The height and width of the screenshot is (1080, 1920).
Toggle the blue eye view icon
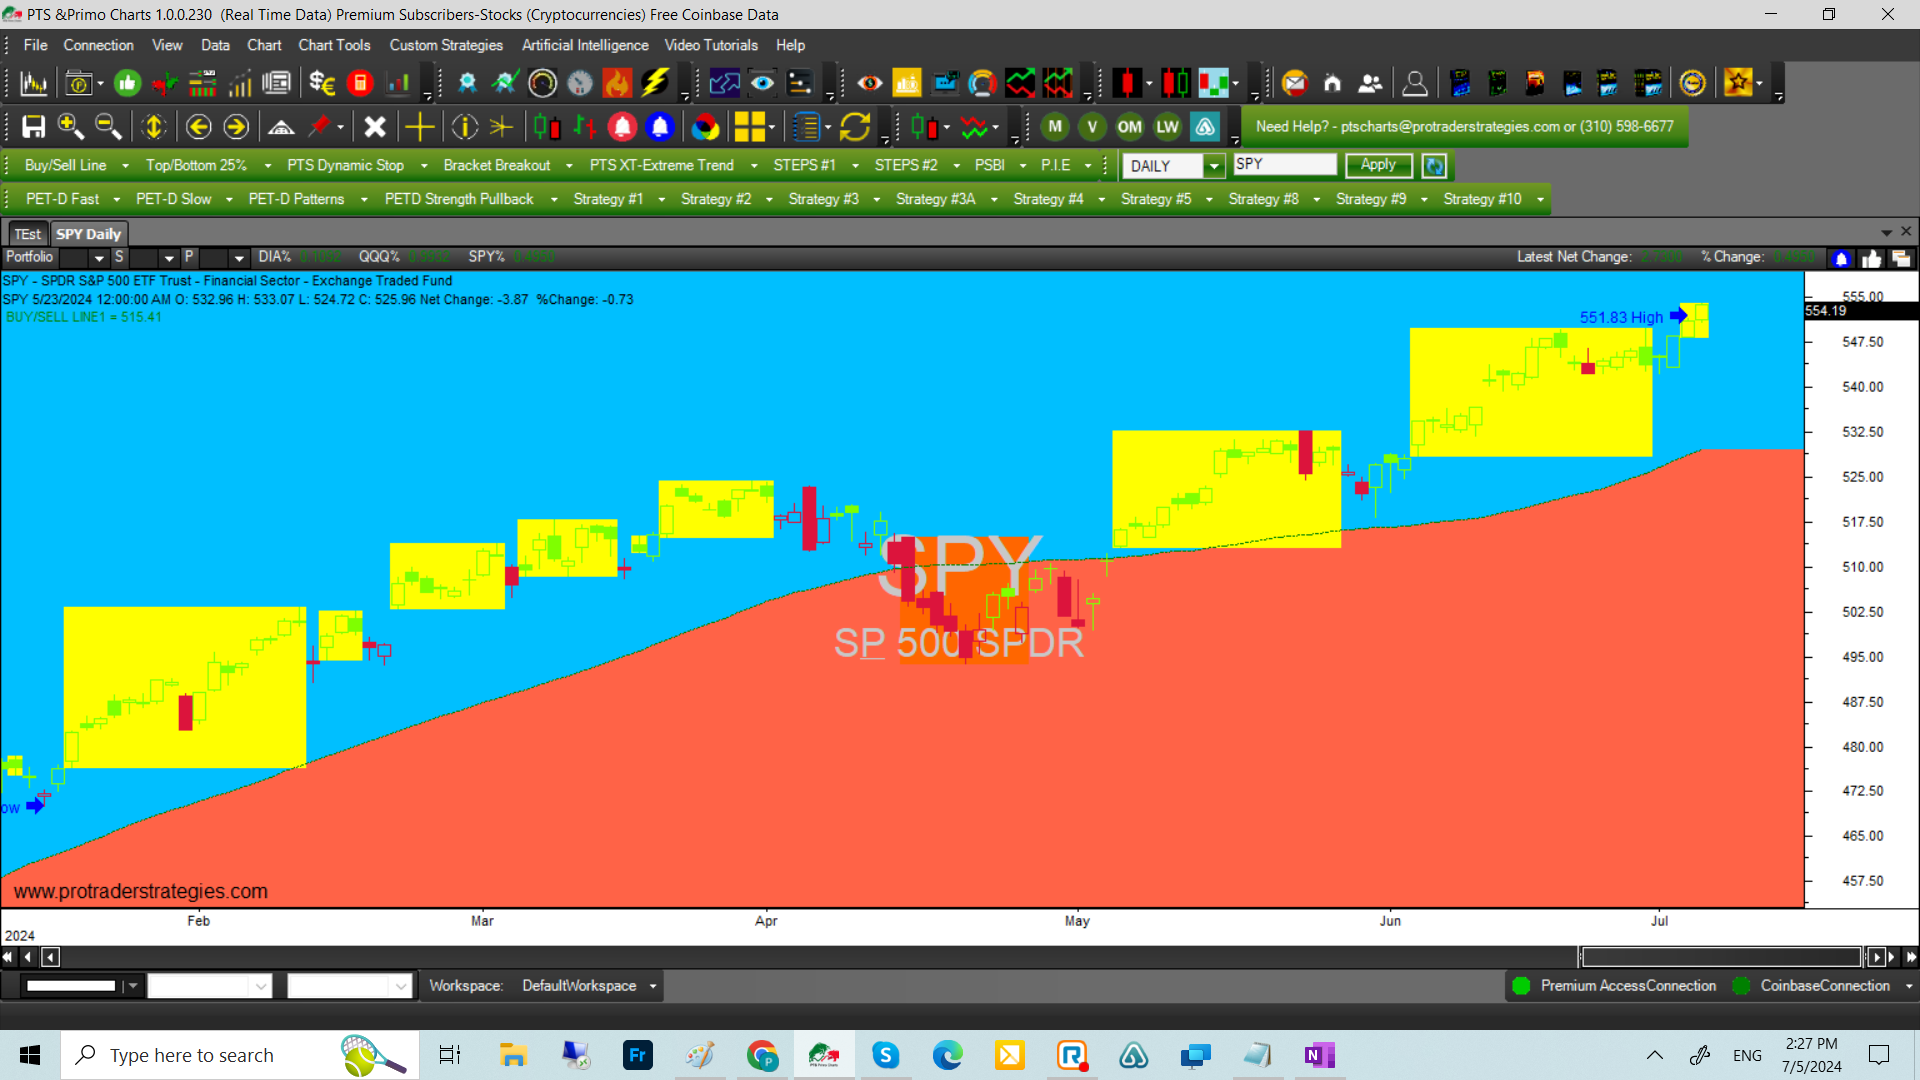pos(762,83)
